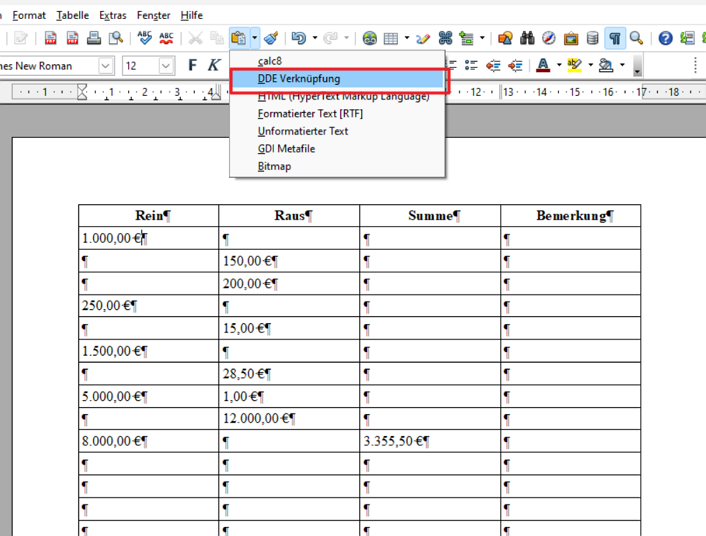Toggle bold formatting (F button)
The image size is (706, 536).
(192, 66)
